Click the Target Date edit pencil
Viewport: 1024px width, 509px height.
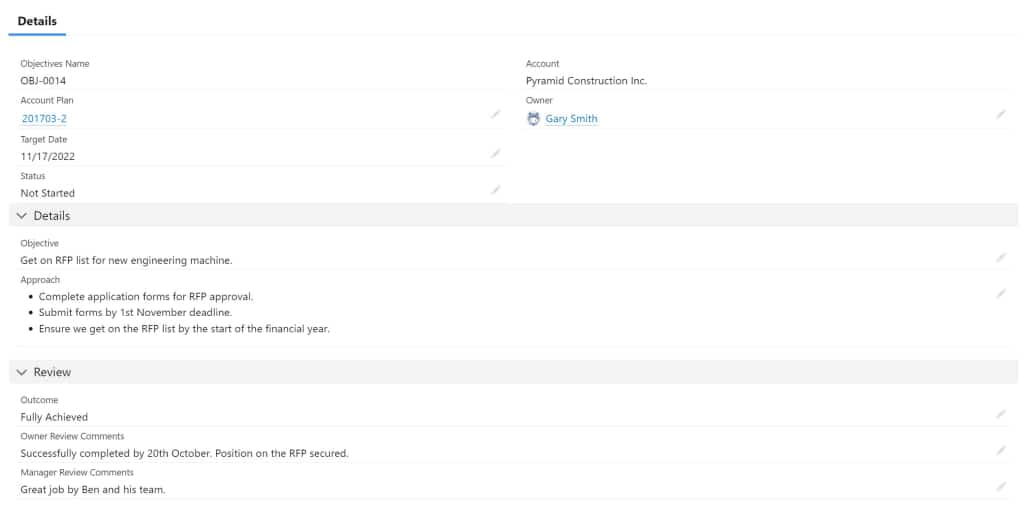click(x=495, y=153)
